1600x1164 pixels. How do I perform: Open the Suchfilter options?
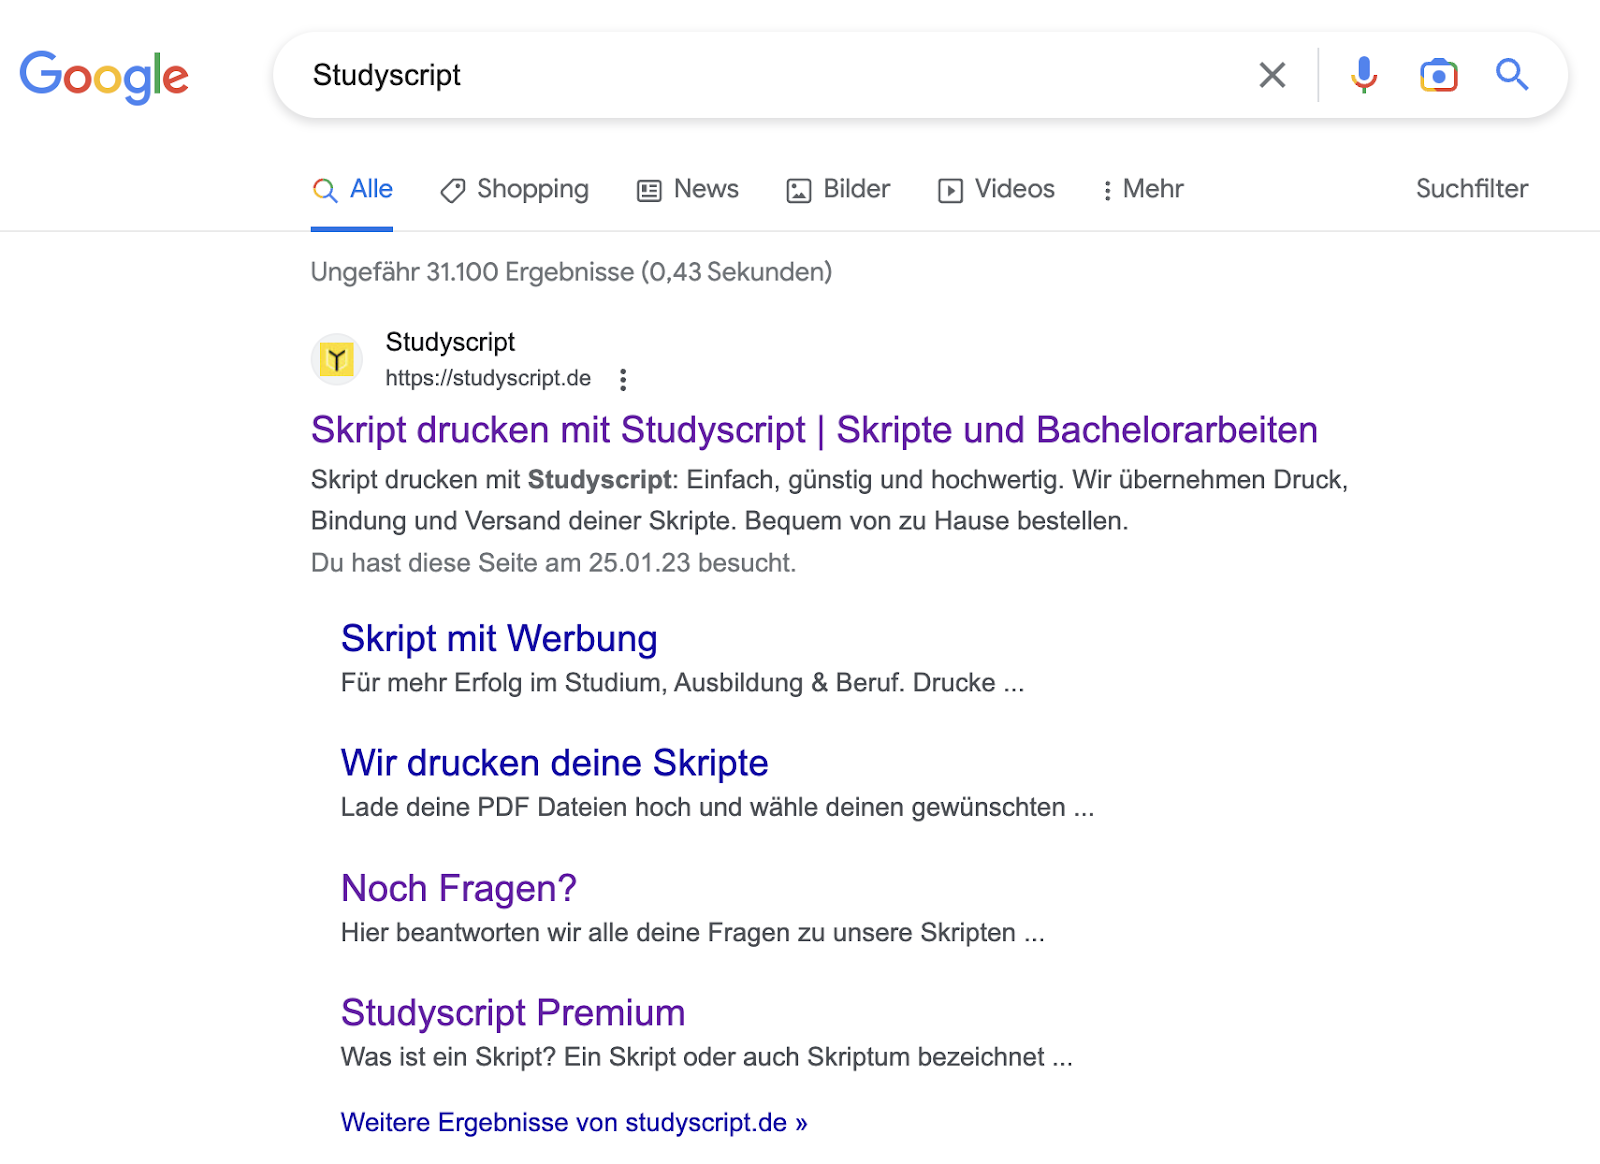(1472, 189)
